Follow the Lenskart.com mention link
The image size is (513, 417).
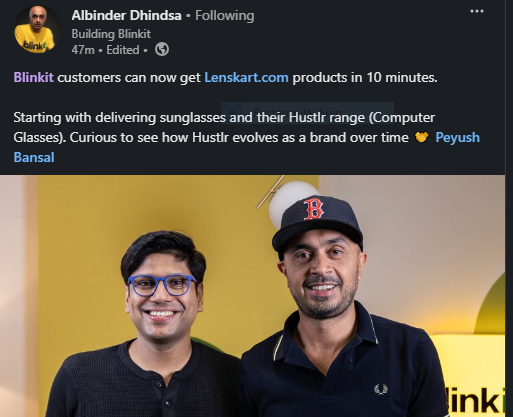pos(246,78)
